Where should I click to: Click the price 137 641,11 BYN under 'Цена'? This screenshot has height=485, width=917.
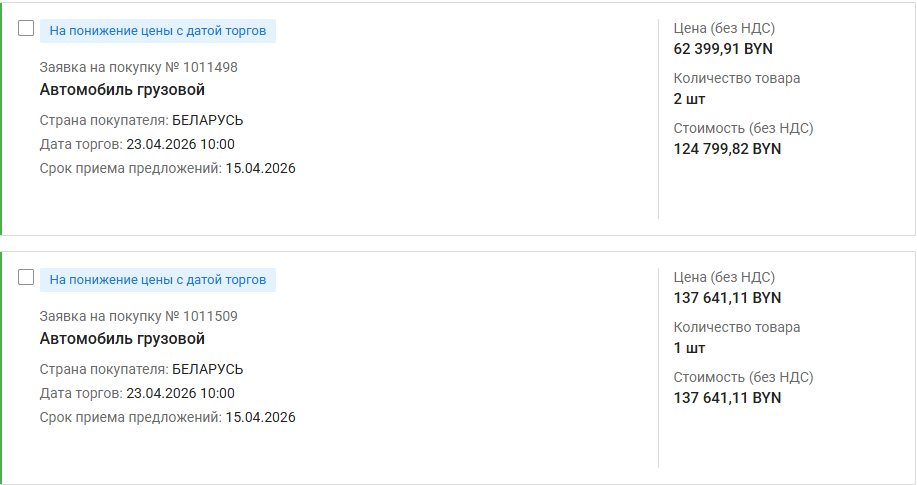coord(727,298)
